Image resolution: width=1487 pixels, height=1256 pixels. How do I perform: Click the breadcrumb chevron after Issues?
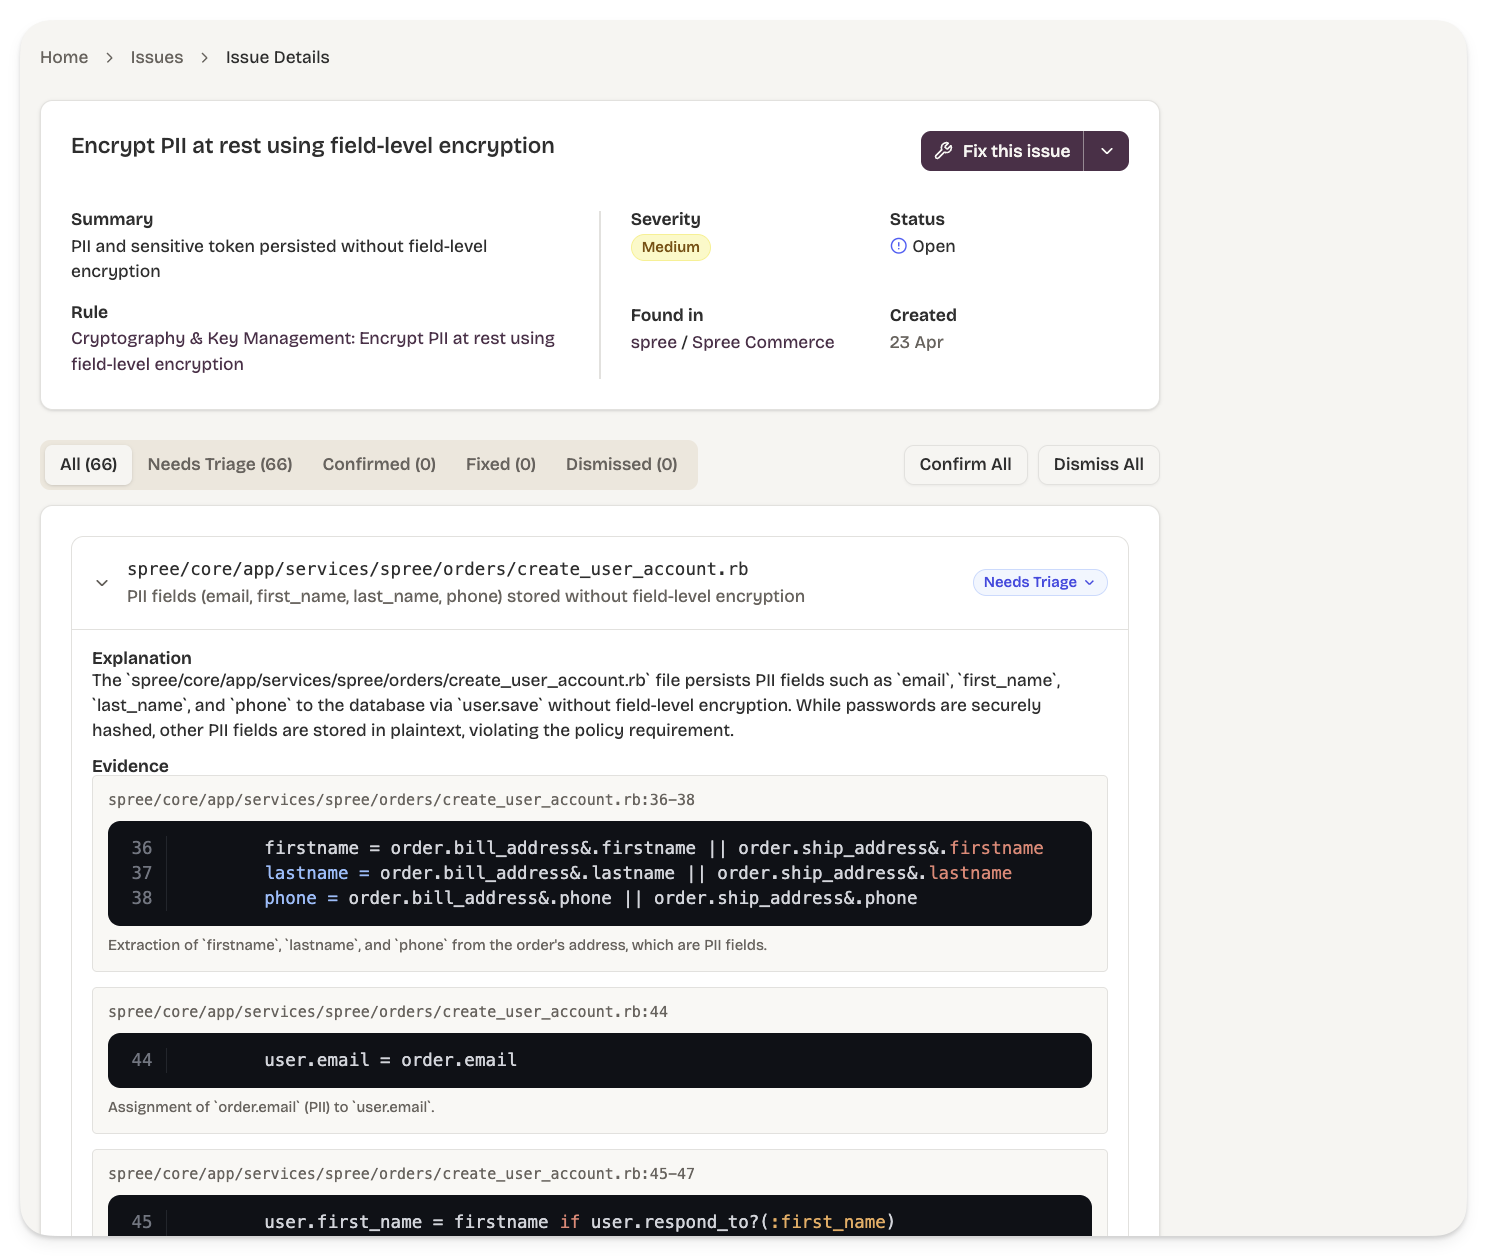point(205,58)
